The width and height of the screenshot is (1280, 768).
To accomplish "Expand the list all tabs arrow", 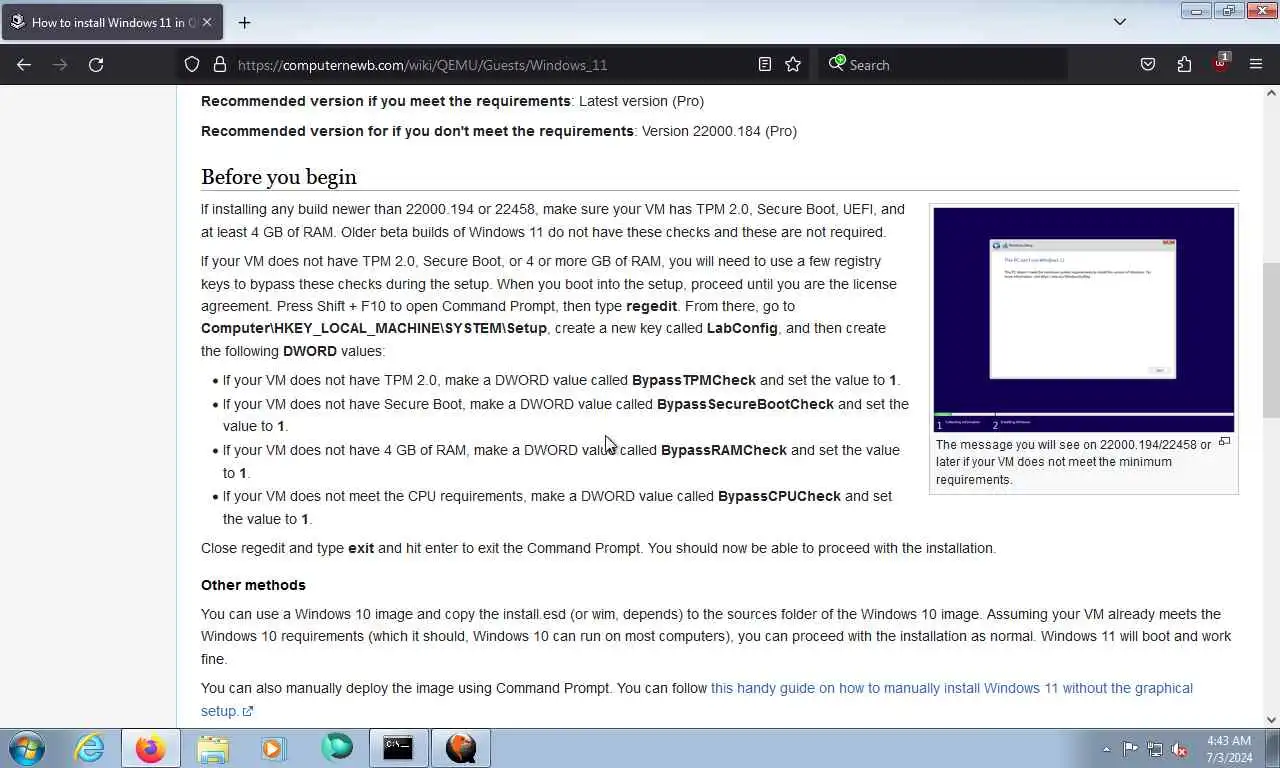I will 1120,22.
